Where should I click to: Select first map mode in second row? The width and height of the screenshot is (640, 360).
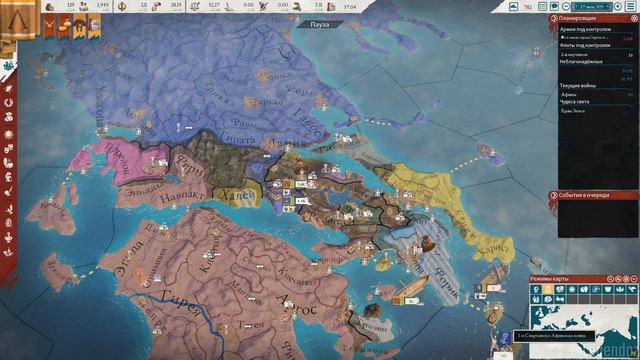click(536, 300)
